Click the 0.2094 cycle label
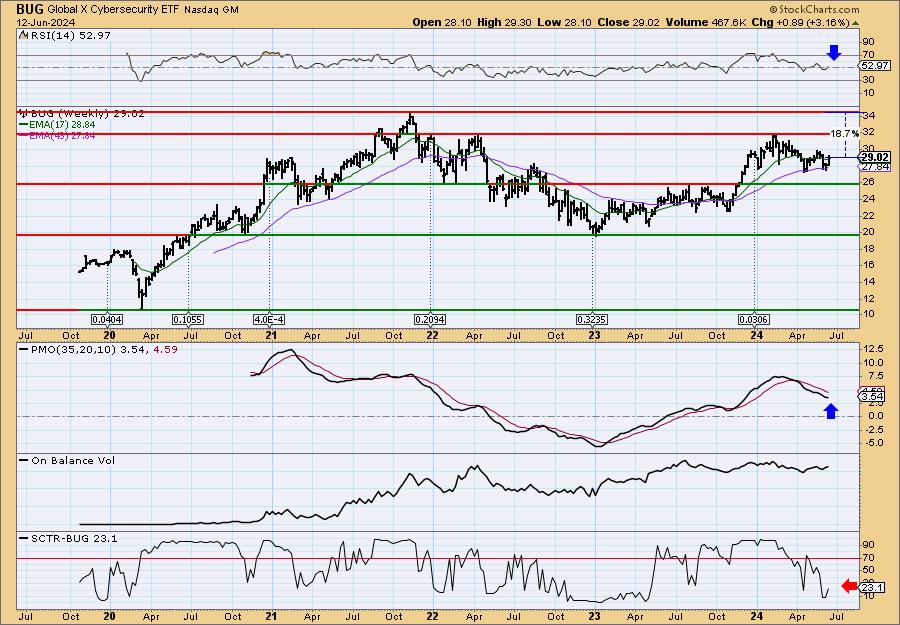 [430, 319]
